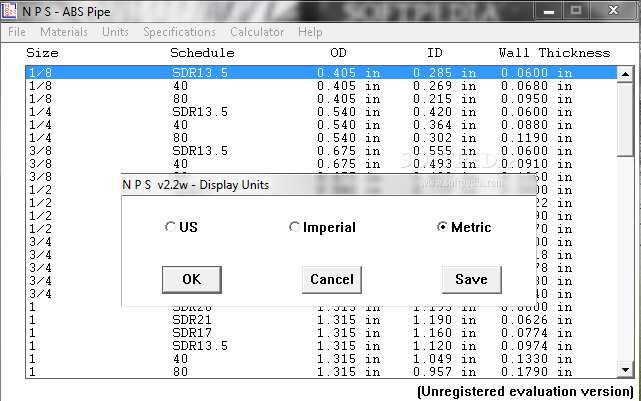Click the Display Units dialog title bar
Image resolution: width=641 pixels, height=401 pixels.
click(329, 185)
